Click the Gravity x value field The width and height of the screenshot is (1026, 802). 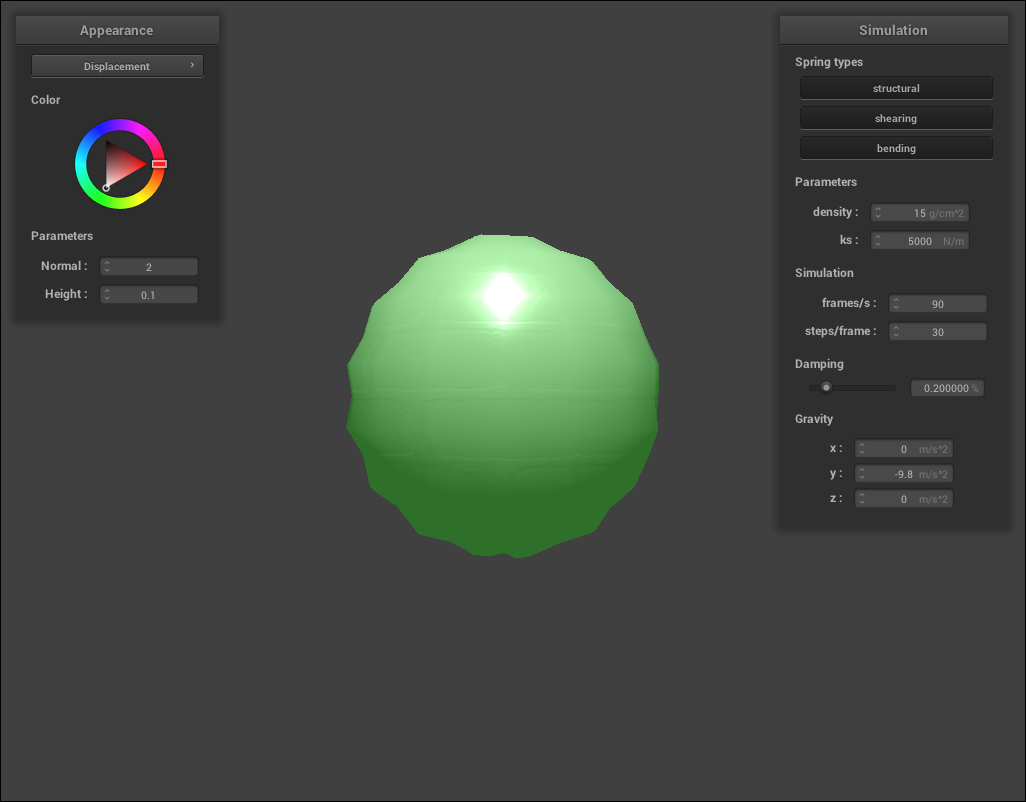tap(903, 449)
